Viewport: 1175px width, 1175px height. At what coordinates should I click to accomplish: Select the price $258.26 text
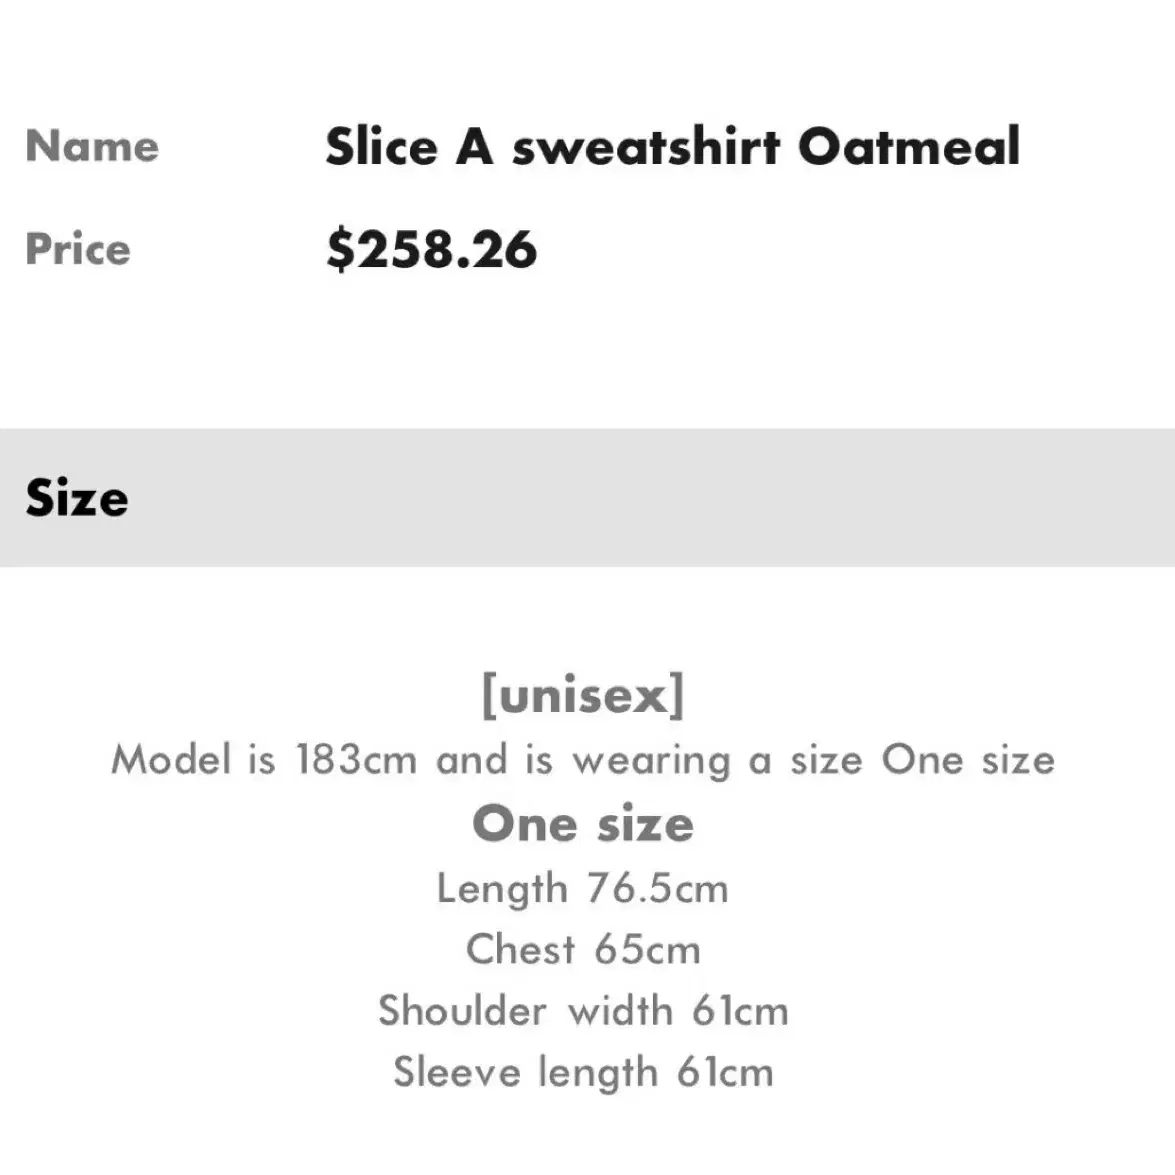pos(432,250)
